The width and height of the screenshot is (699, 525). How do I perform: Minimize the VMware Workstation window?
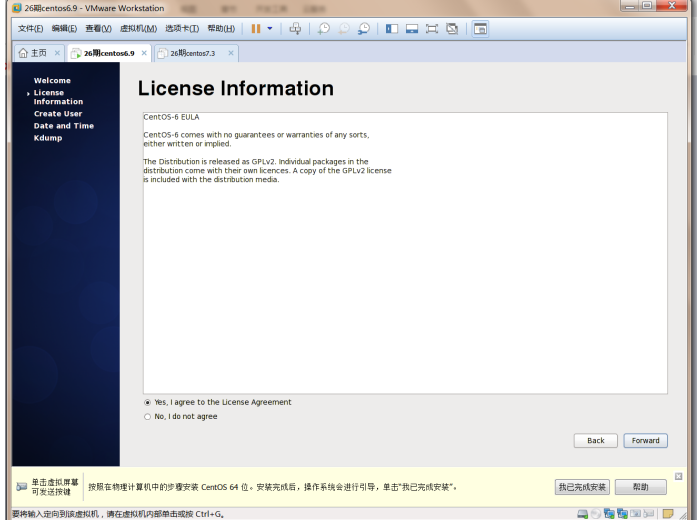click(x=629, y=6)
